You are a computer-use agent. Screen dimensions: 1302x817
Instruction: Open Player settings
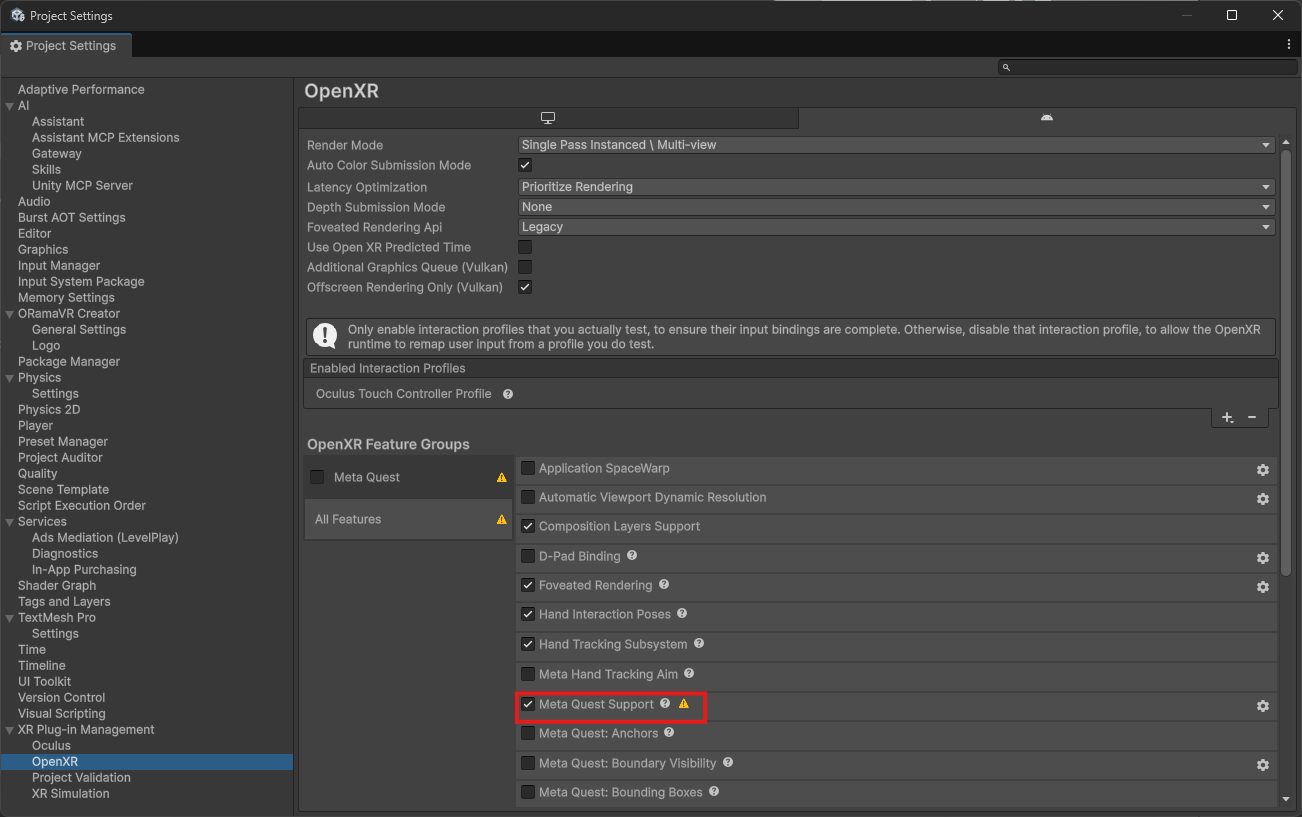[35, 426]
